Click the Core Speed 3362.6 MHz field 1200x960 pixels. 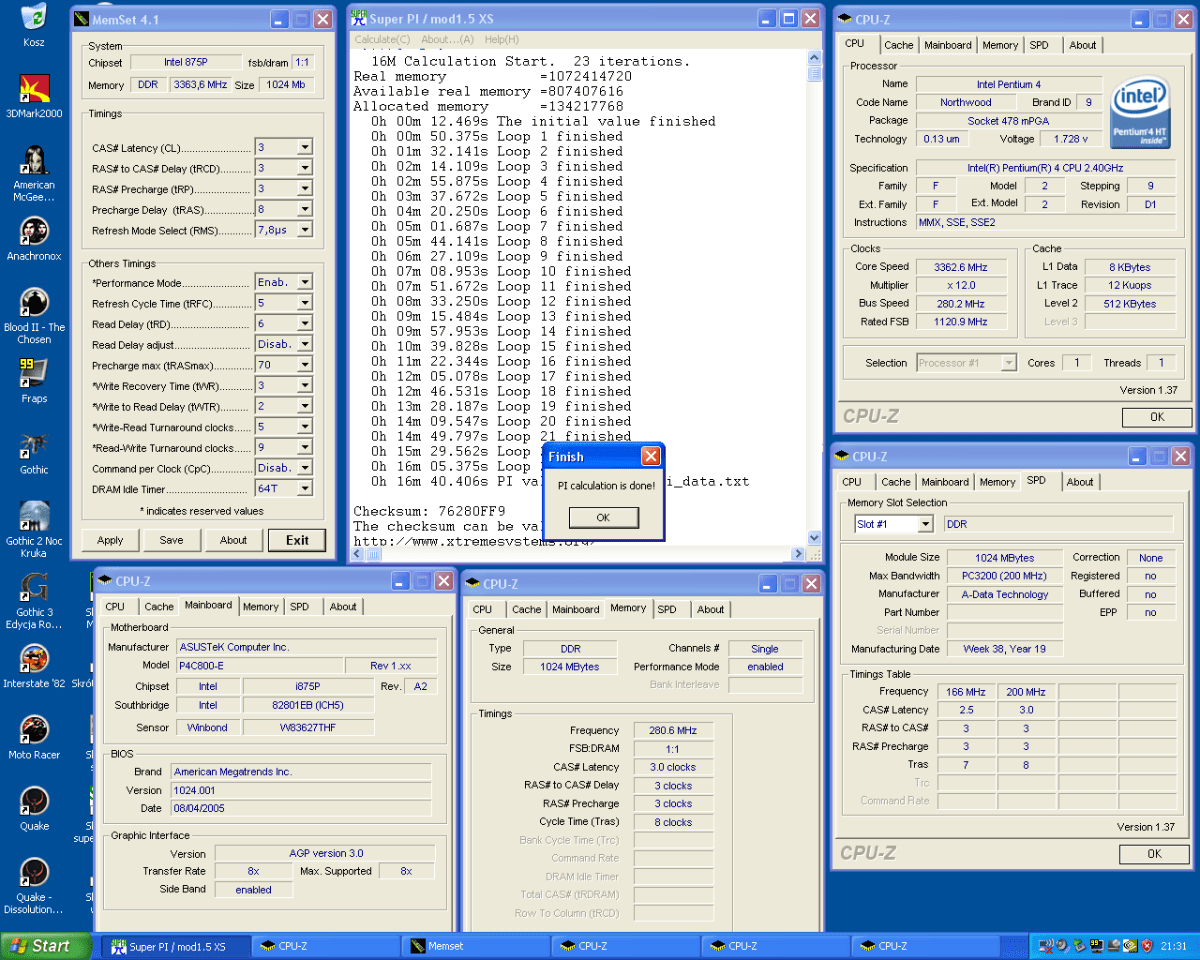(x=960, y=267)
